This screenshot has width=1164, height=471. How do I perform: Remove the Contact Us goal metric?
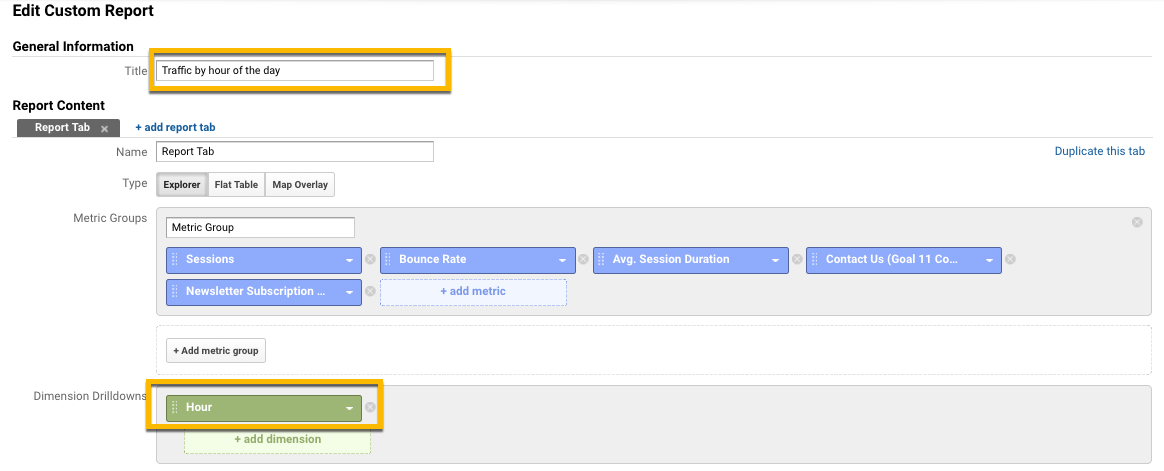(1010, 260)
